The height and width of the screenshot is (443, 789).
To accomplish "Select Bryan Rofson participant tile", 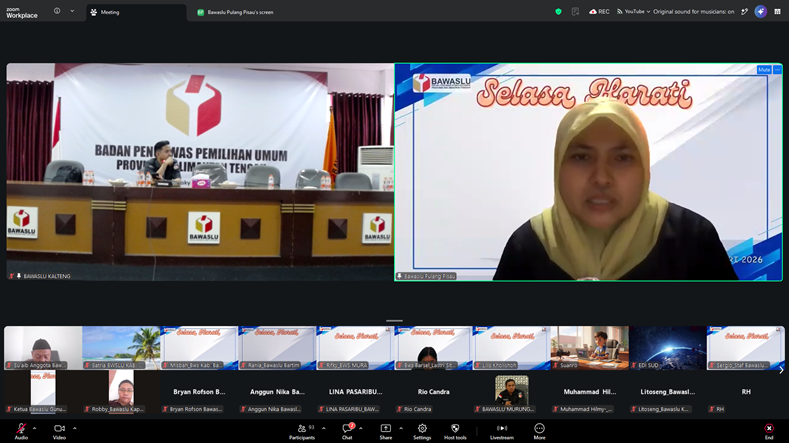I will pos(199,392).
